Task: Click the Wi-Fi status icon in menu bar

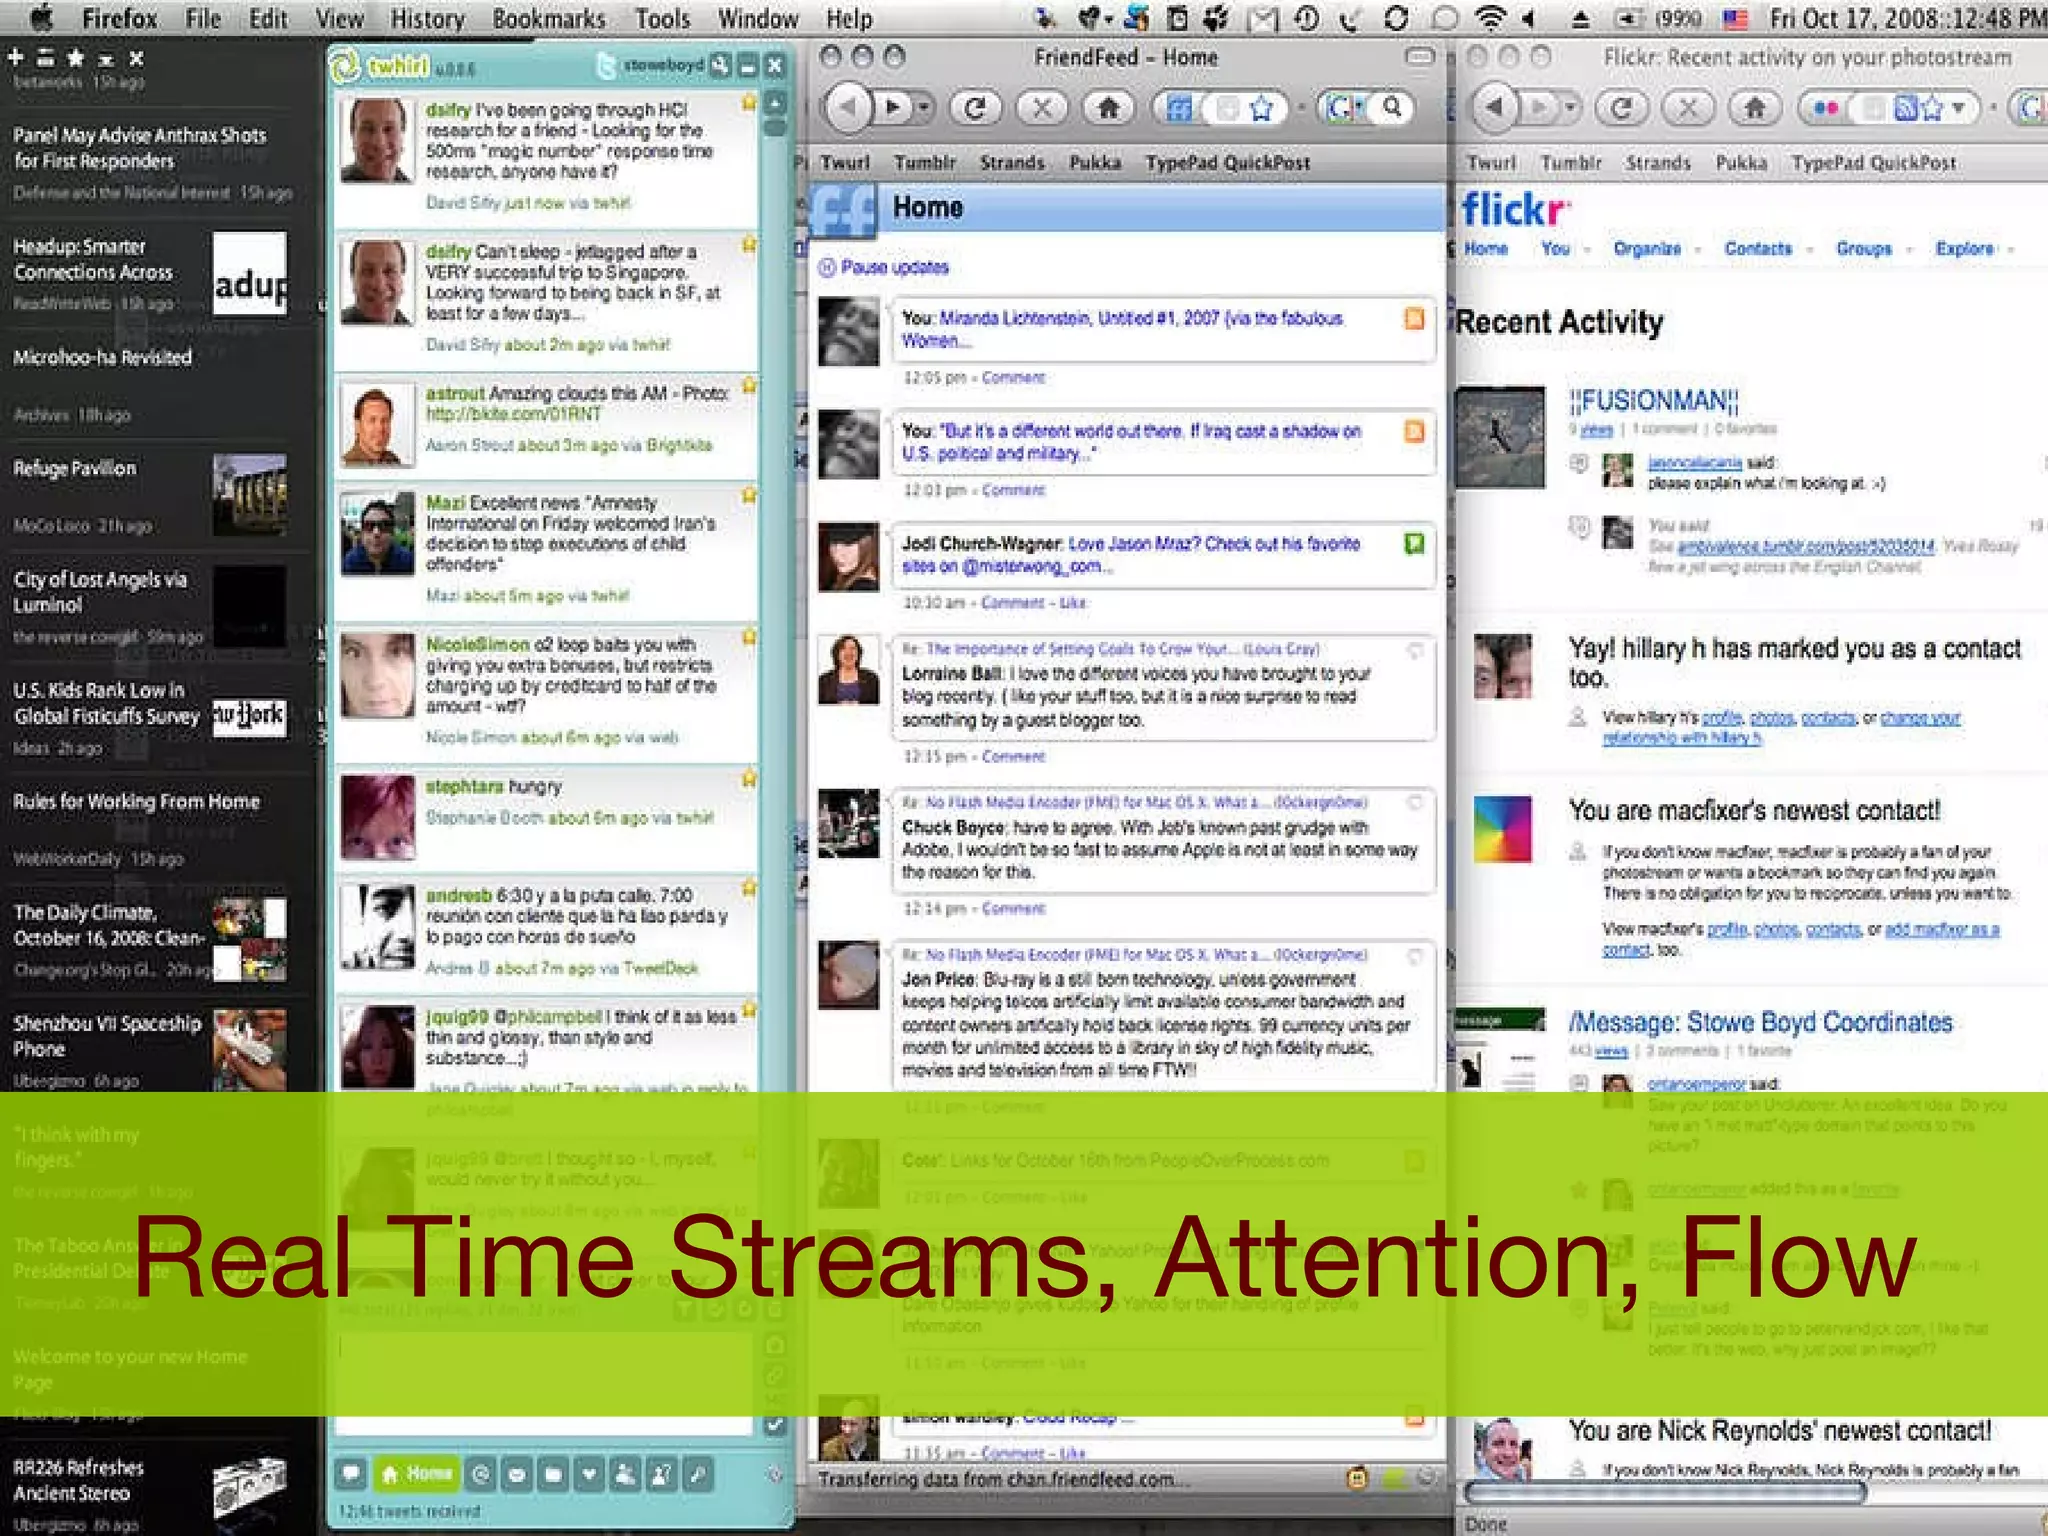Action: coord(1491,18)
